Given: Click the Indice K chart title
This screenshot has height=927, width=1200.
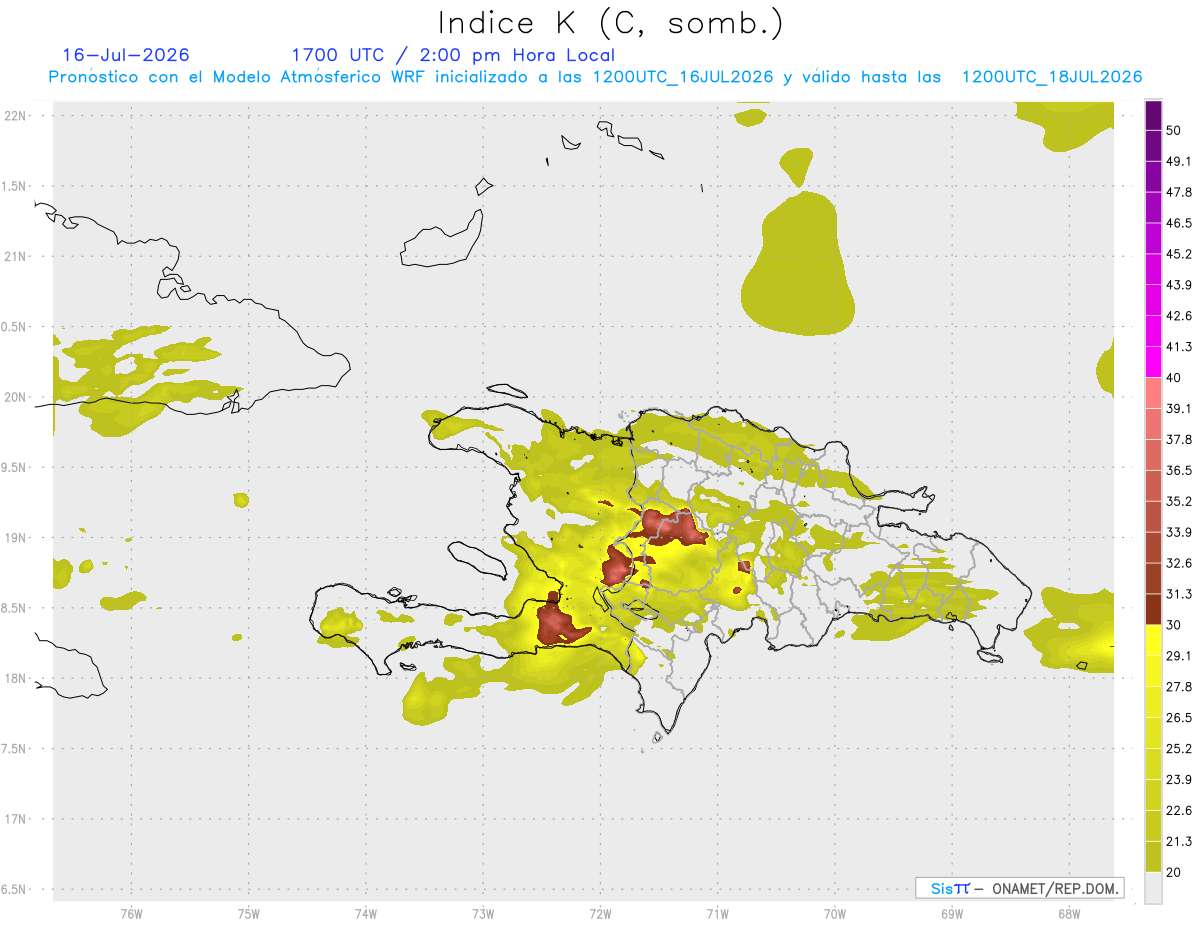Looking at the screenshot, I should point(610,24).
